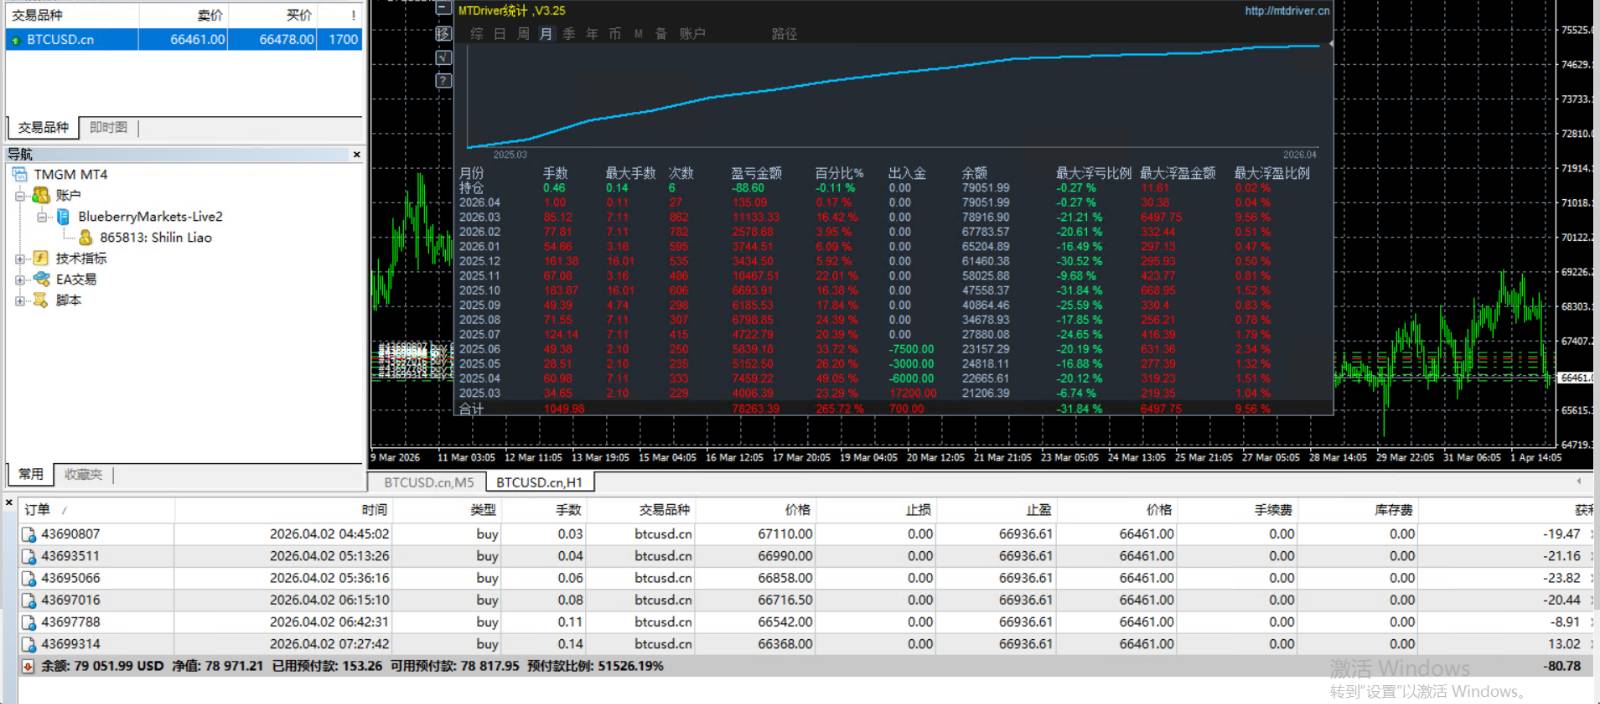Show 年 yearly statistics in MTDriver
This screenshot has height=704, width=1600.
tap(592, 34)
